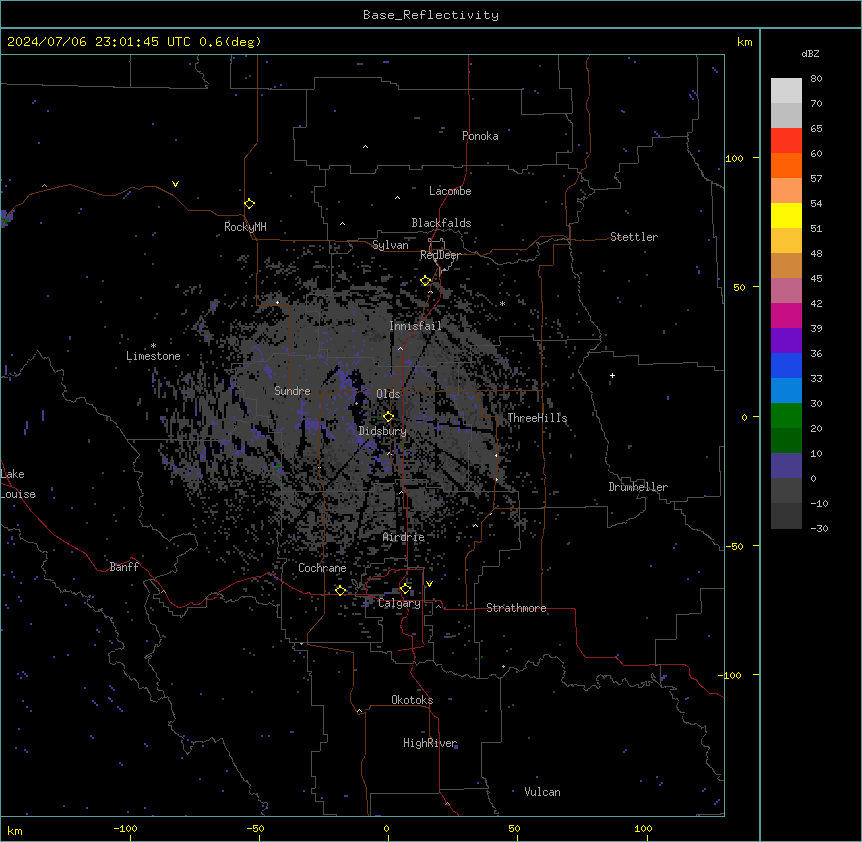Click the Calgary city label
Image resolution: width=862 pixels, height=842 pixels.
click(399, 603)
